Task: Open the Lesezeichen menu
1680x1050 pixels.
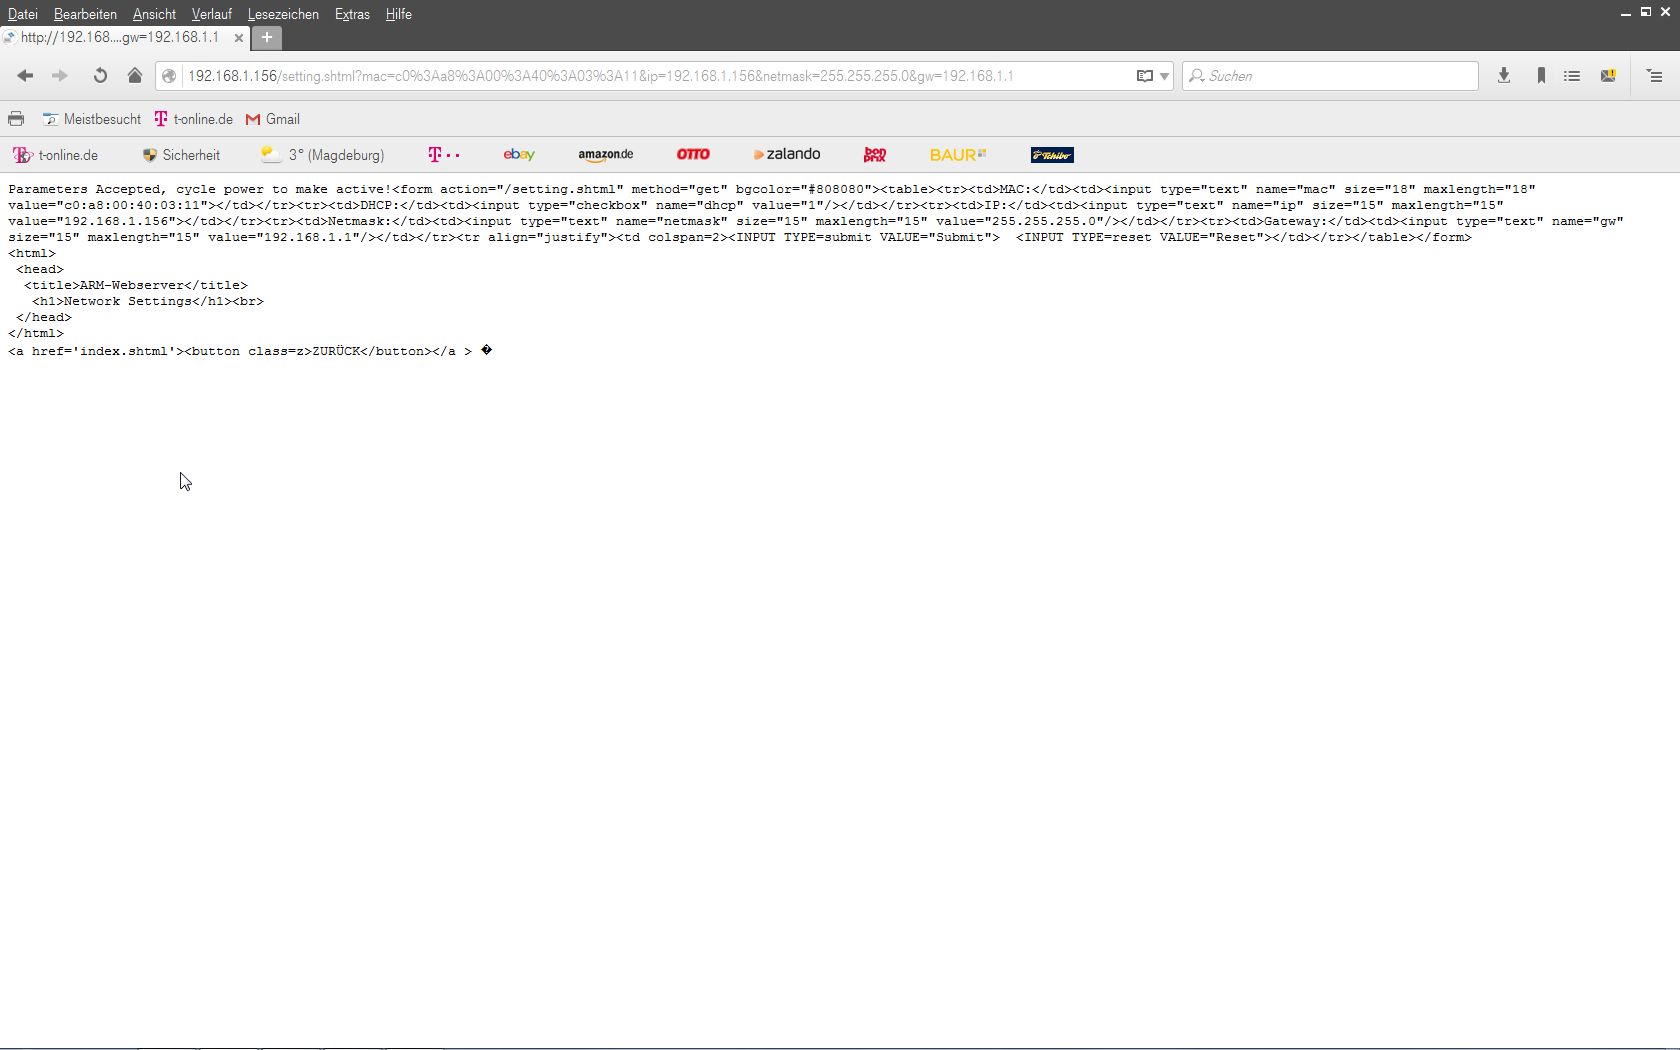Action: pyautogui.click(x=283, y=14)
